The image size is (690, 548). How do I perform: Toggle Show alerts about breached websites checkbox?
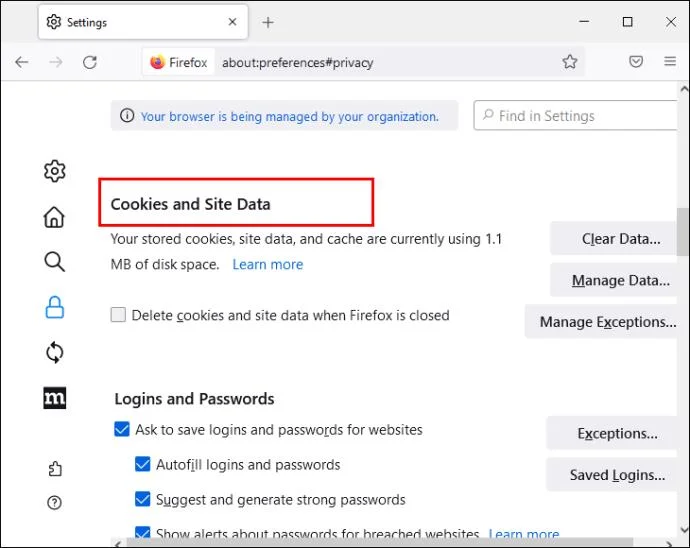(143, 532)
